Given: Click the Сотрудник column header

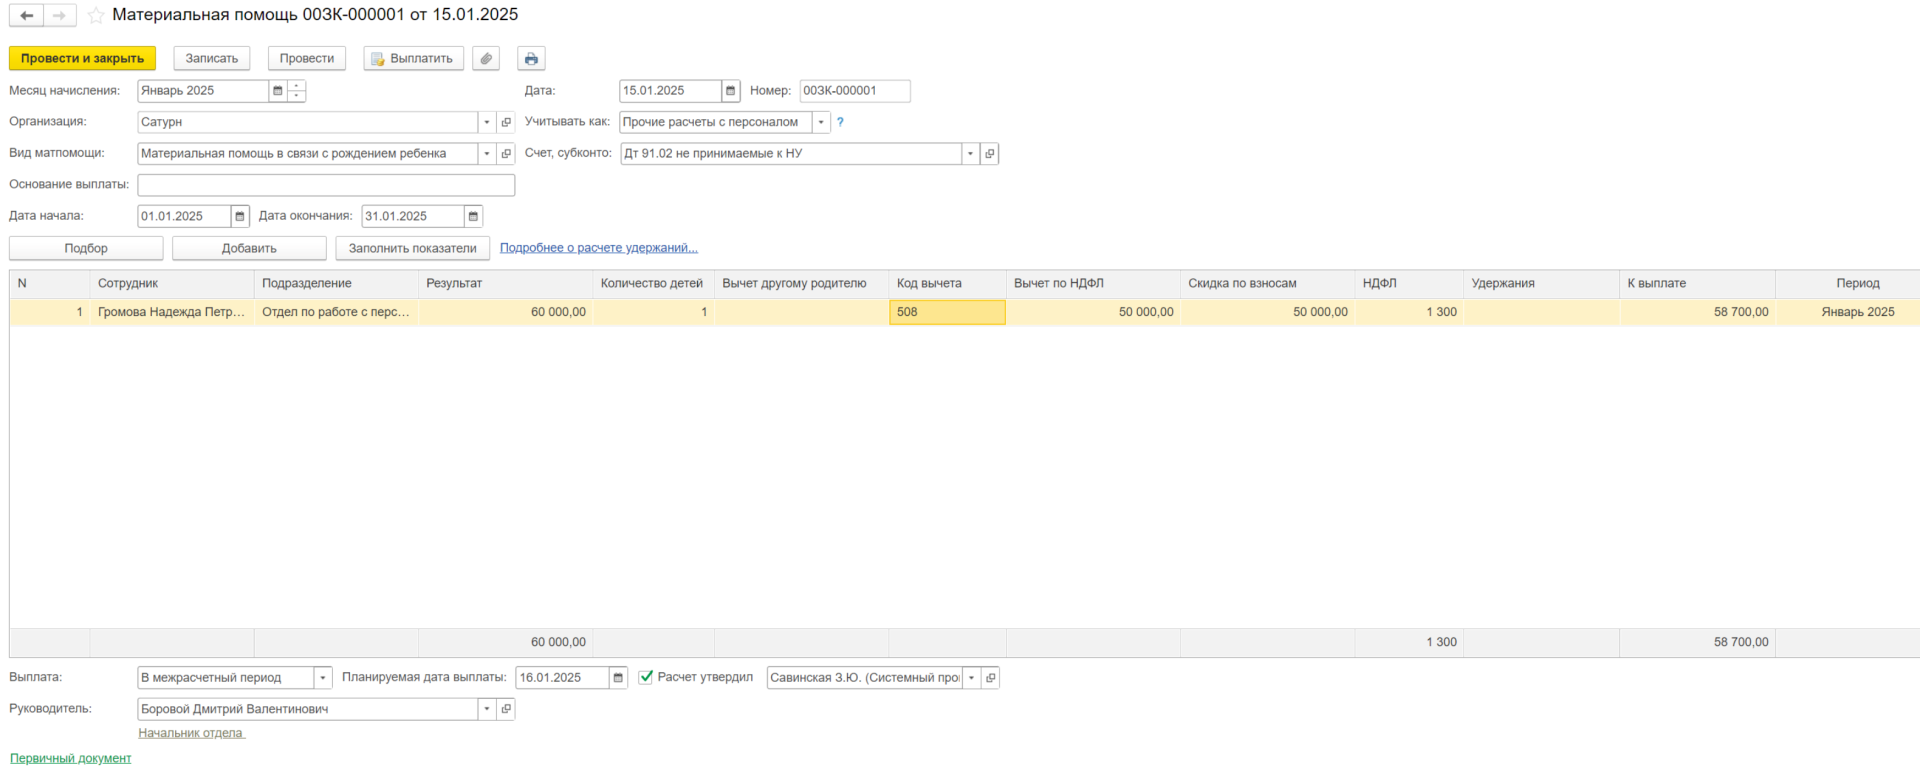Looking at the screenshot, I should pos(172,283).
